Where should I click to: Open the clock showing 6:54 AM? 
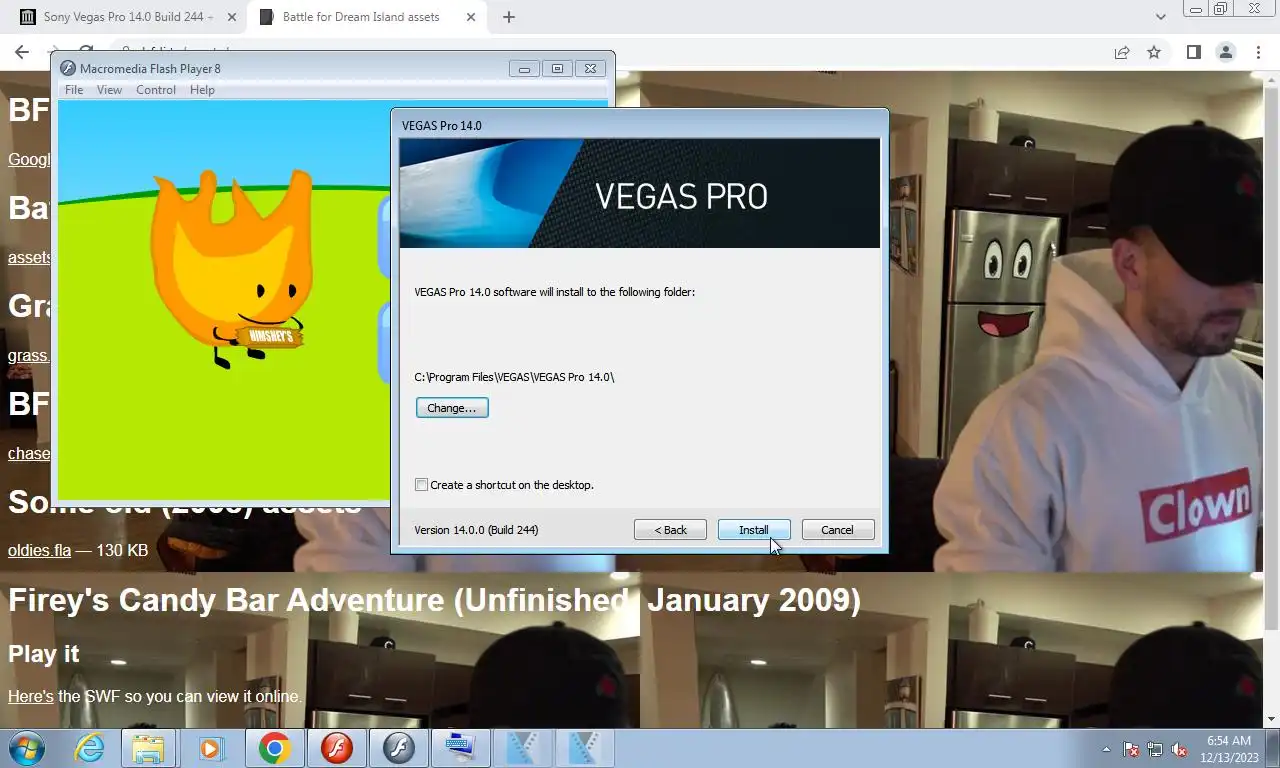(x=1229, y=749)
